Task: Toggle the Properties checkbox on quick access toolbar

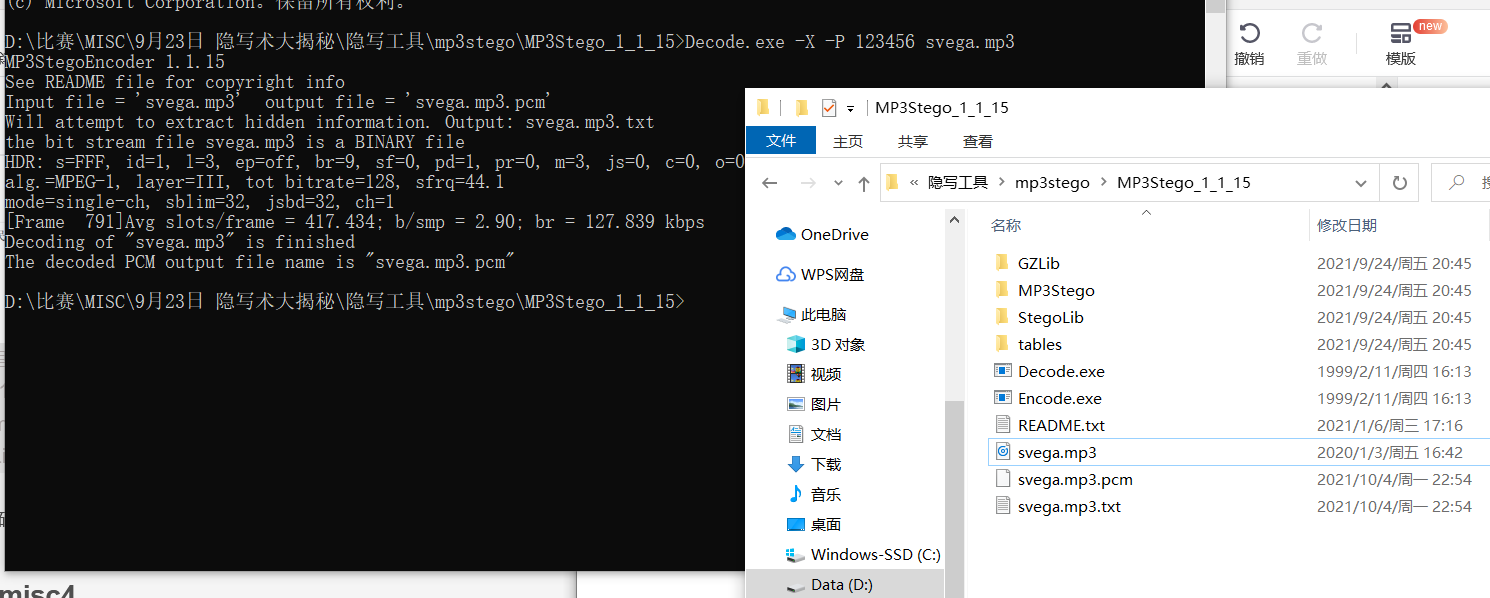Action: click(x=827, y=107)
